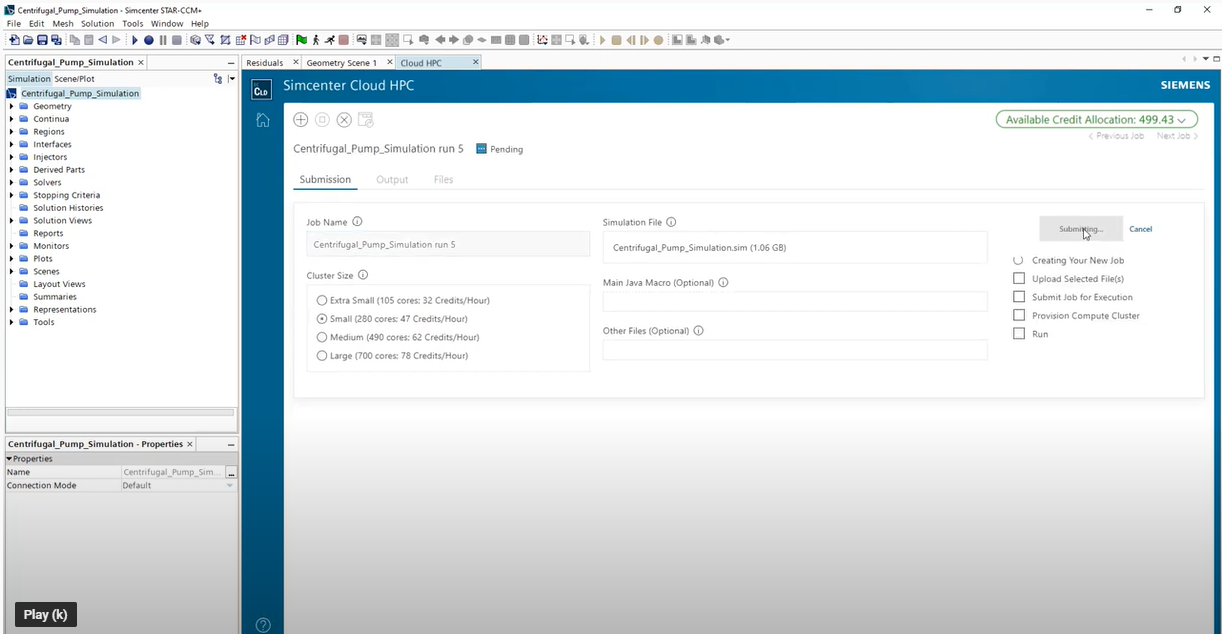Screen dimensions: 1222x634
Task: Expand the Stopping Criteria node
Action: click(12, 195)
